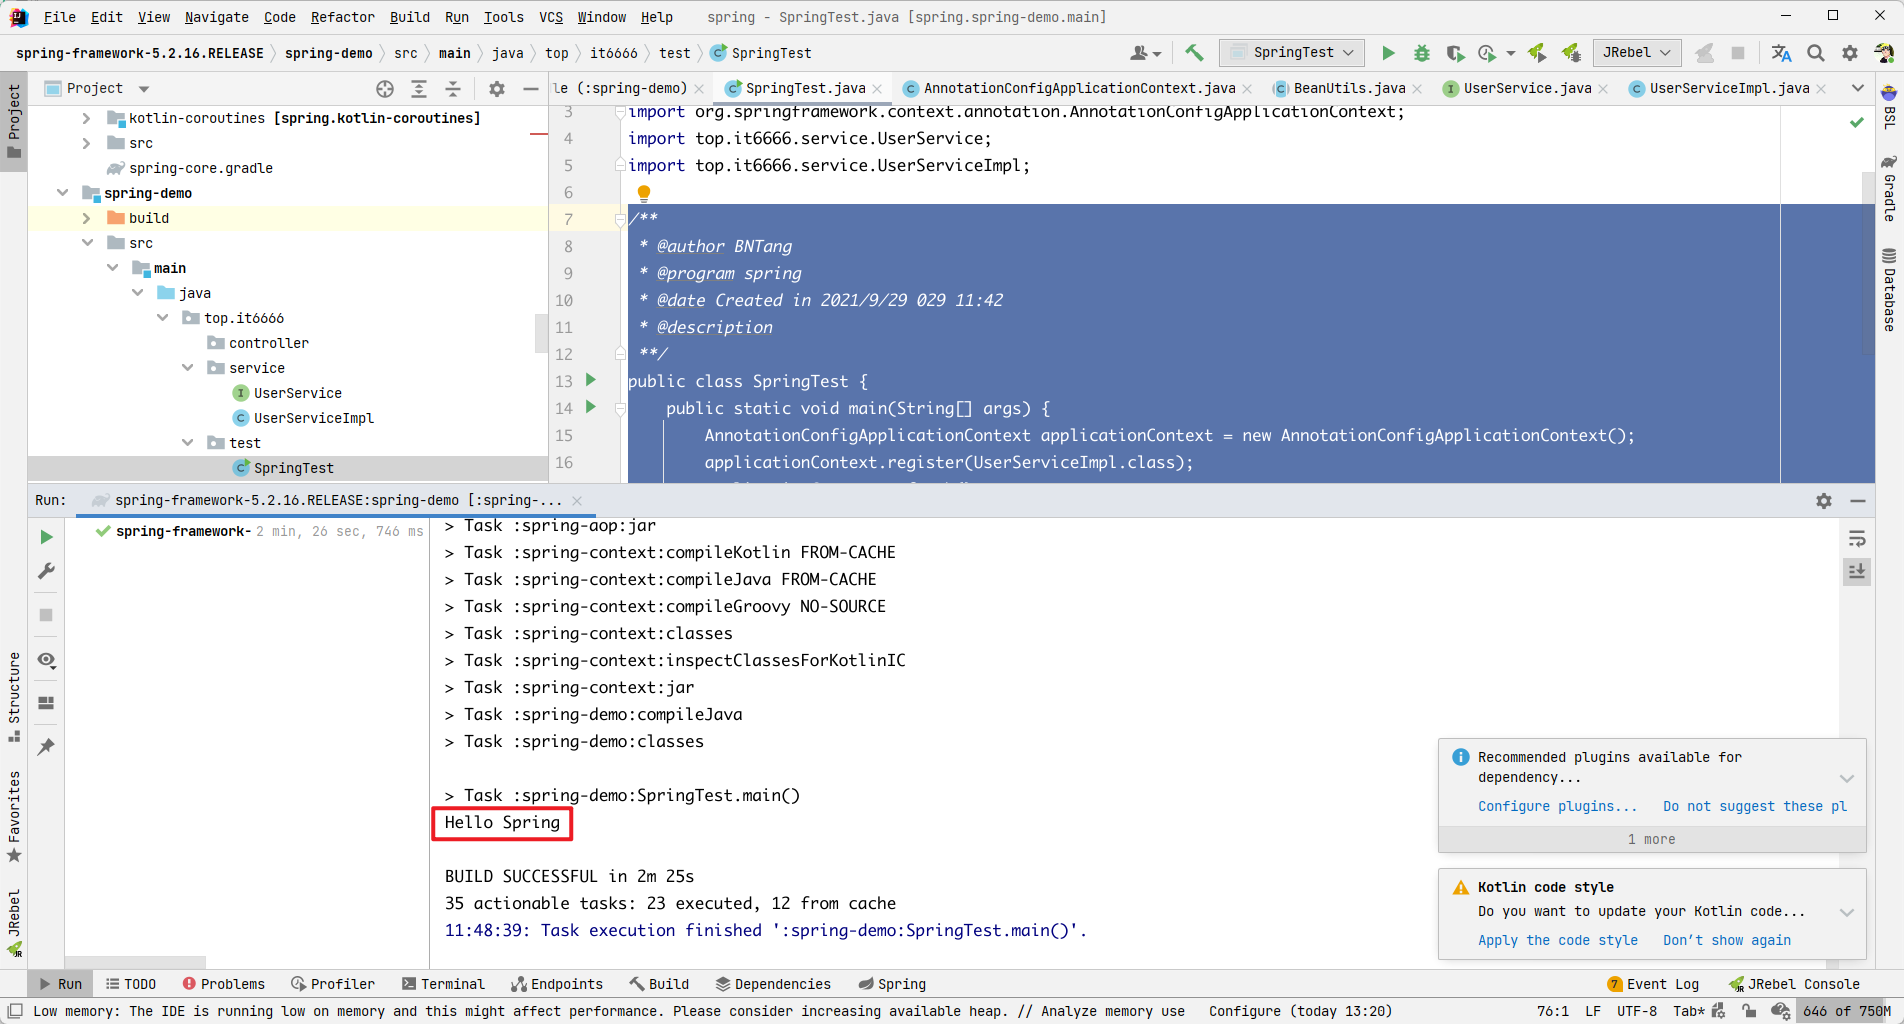This screenshot has height=1024, width=1904.
Task: Open the account avatar icon top right
Action: point(1884,53)
